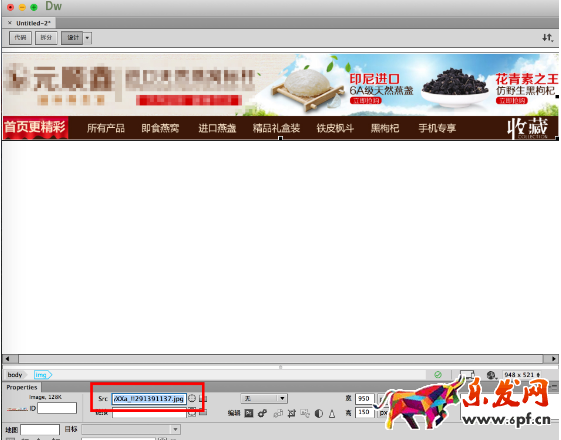Screen dimensions: 561x440
Task: Open the 948 x 521 window size menu
Action: point(522,375)
